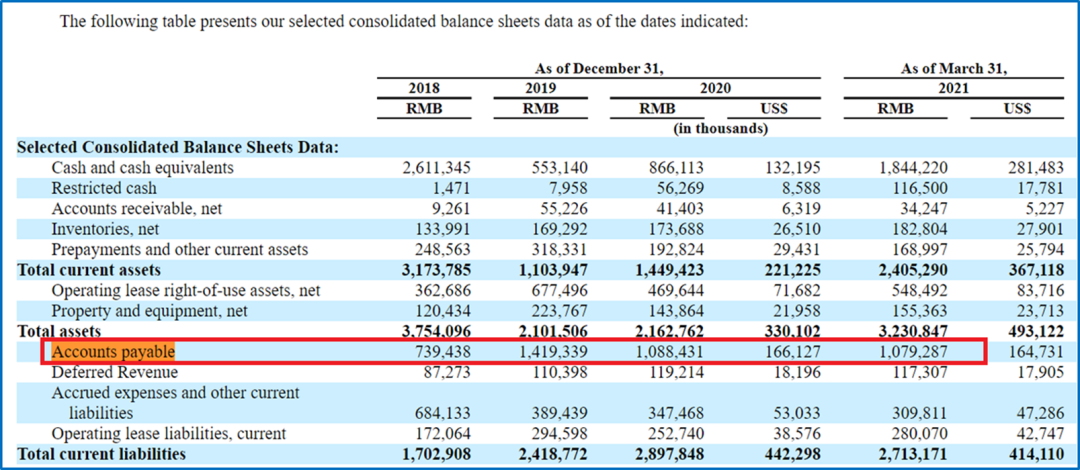The height and width of the screenshot is (470, 1080).
Task: Click the "As of December 31," heading
Action: click(598, 68)
